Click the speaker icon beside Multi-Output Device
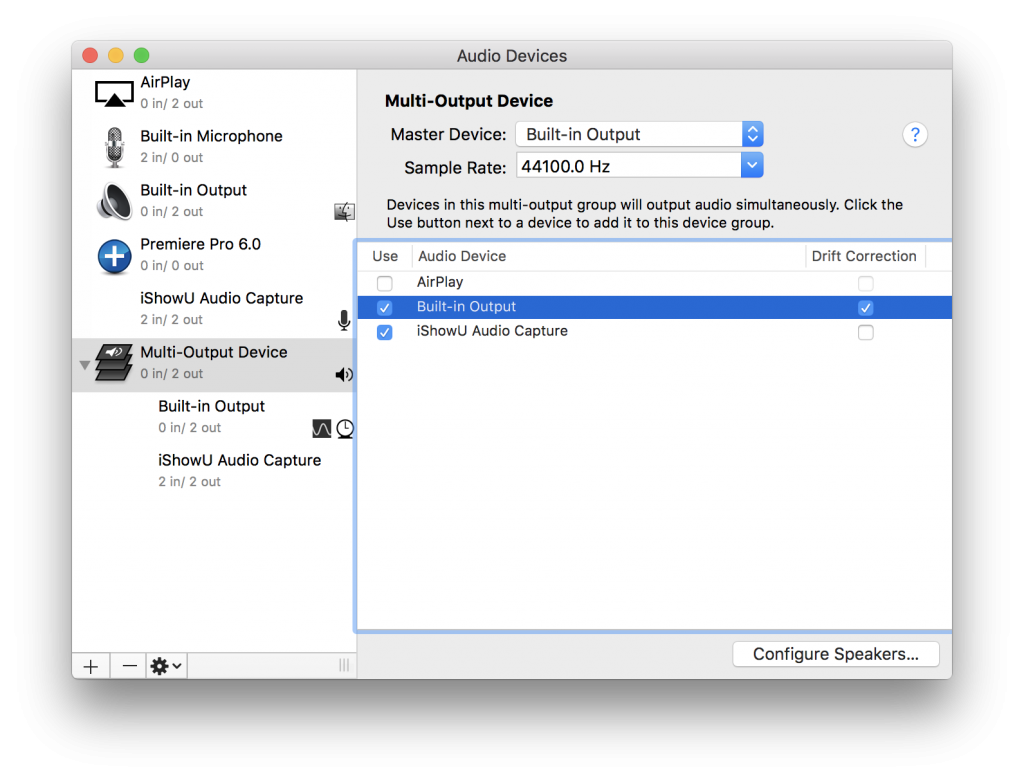 [x=344, y=374]
